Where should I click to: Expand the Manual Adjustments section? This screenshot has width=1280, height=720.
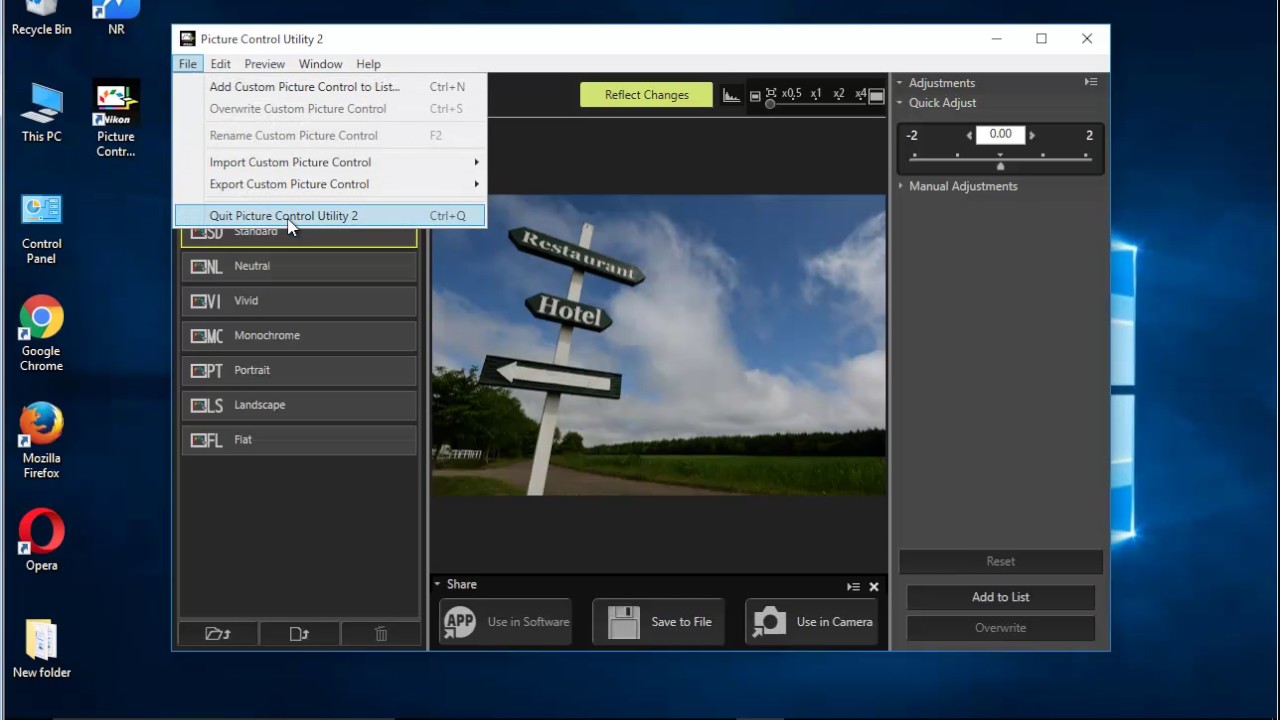pyautogui.click(x=900, y=186)
